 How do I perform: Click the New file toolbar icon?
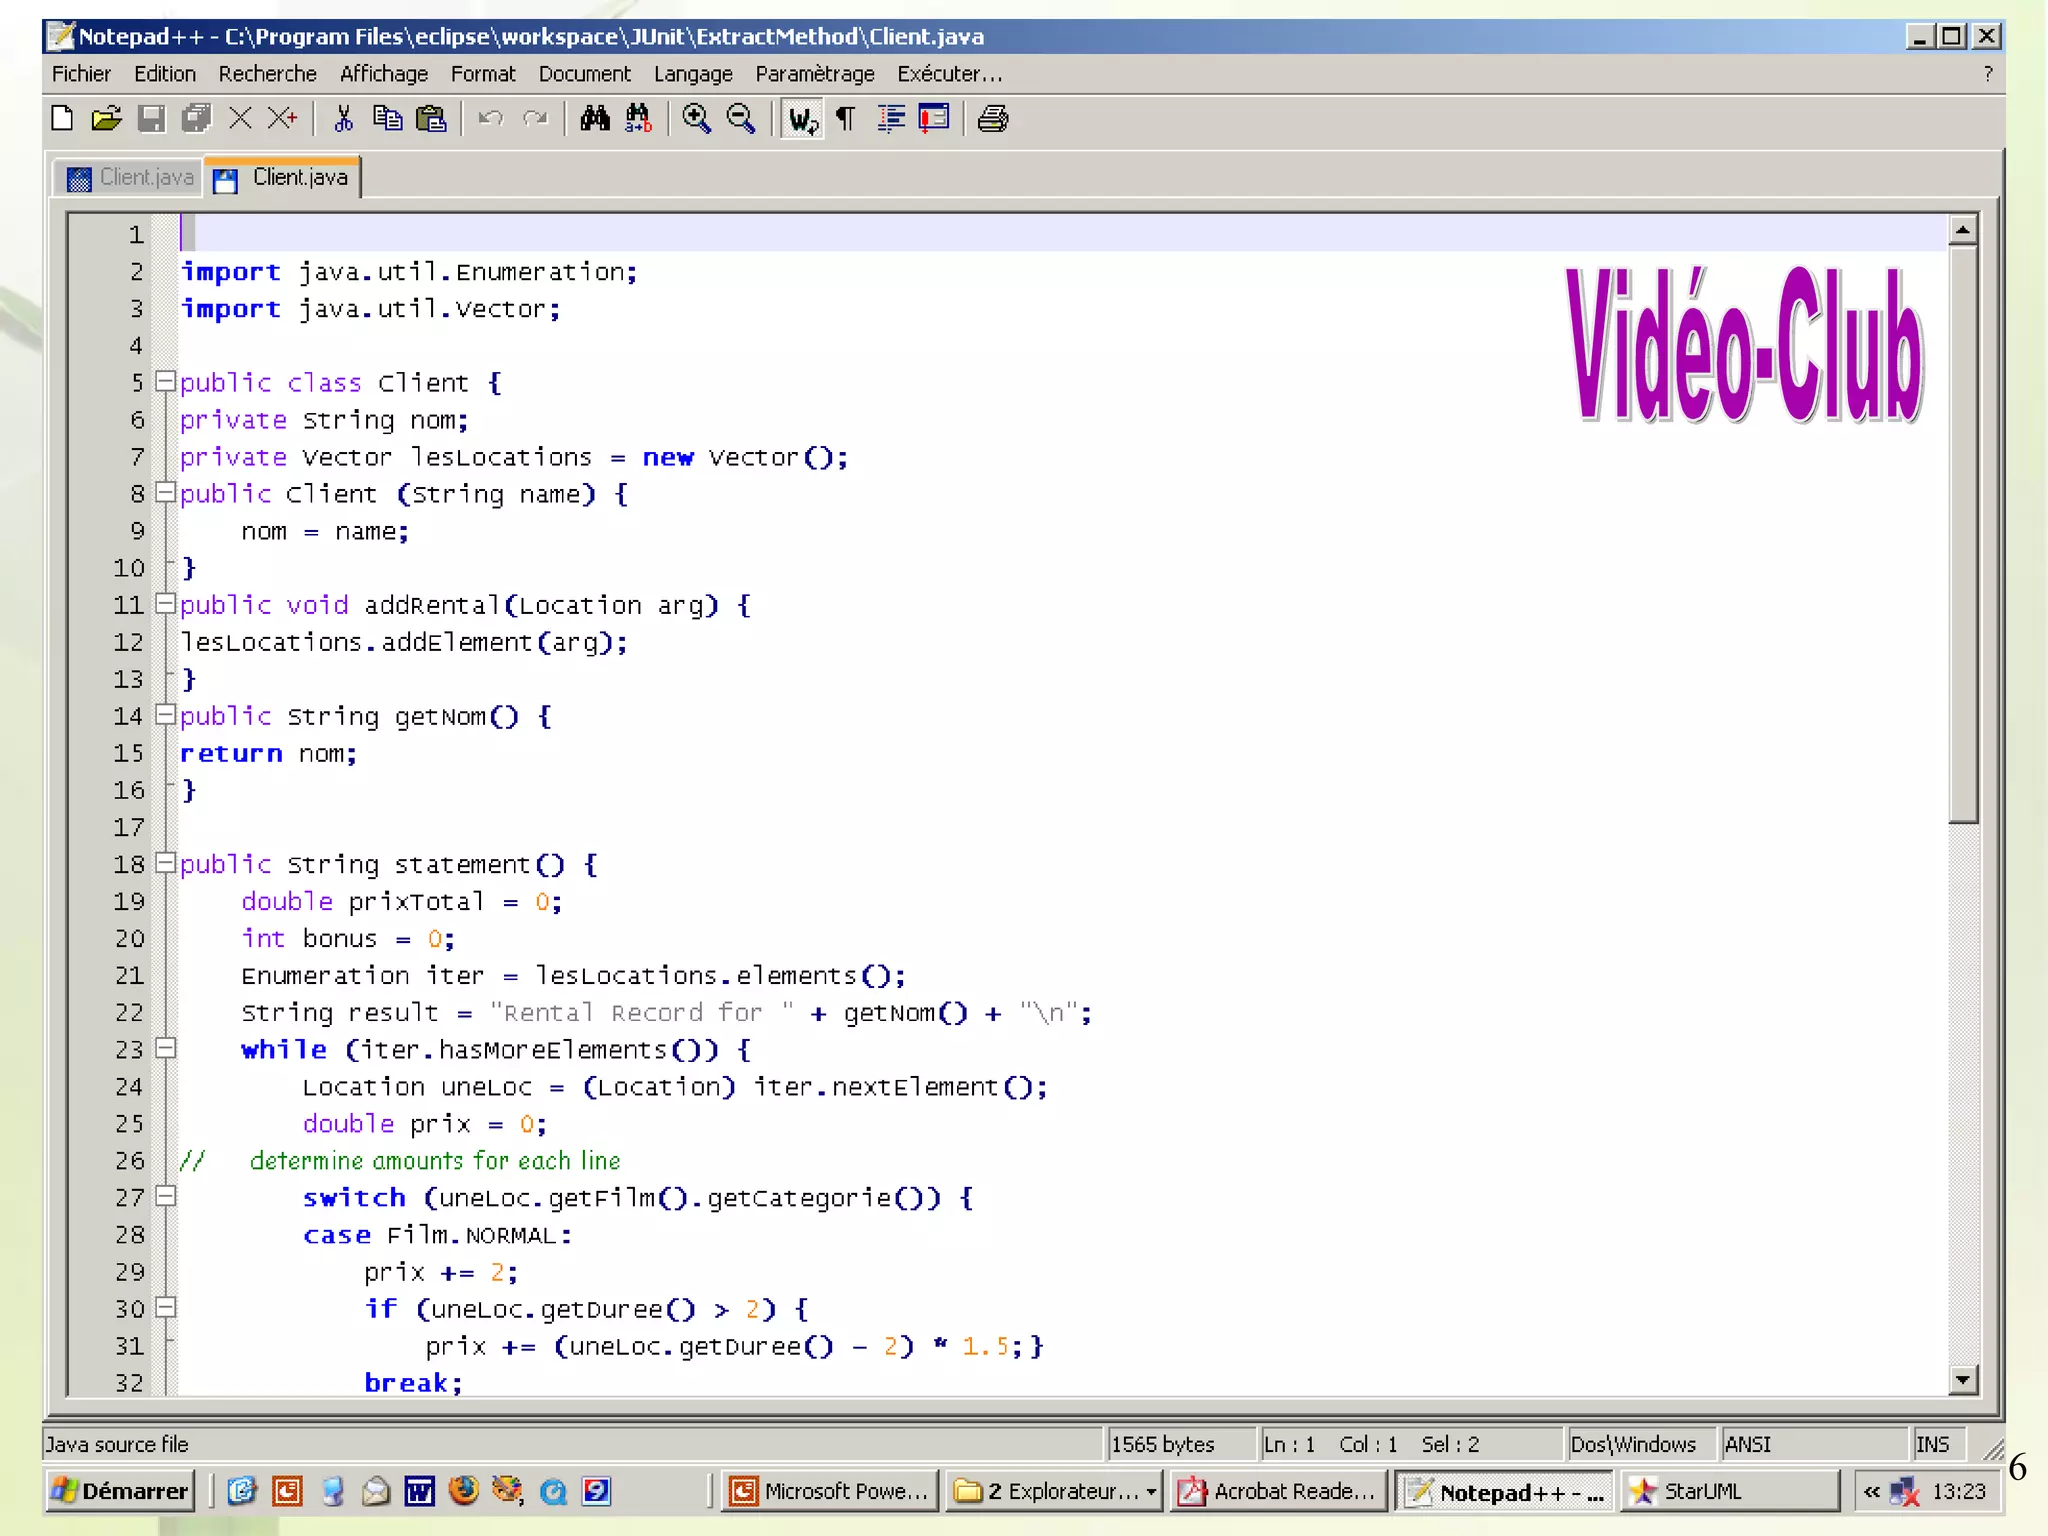tap(62, 119)
